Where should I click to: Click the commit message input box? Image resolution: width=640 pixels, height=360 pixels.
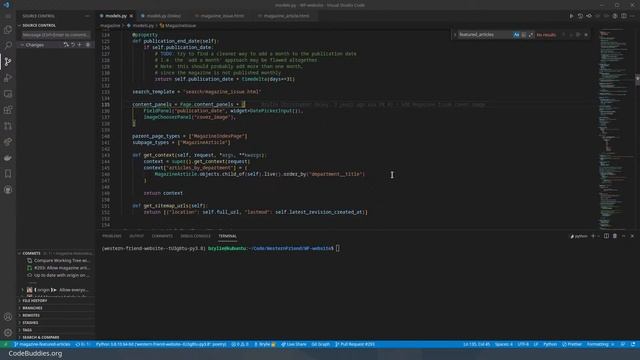click(55, 35)
